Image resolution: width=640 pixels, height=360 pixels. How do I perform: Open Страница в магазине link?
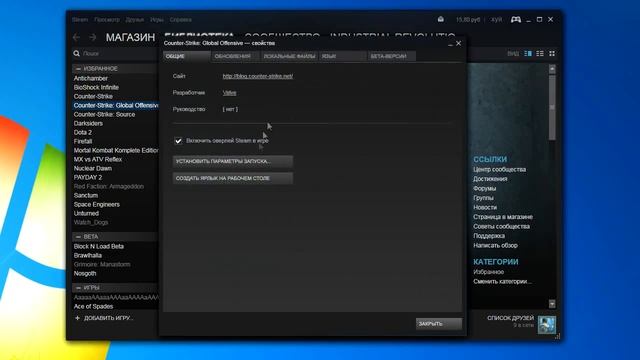(503, 217)
